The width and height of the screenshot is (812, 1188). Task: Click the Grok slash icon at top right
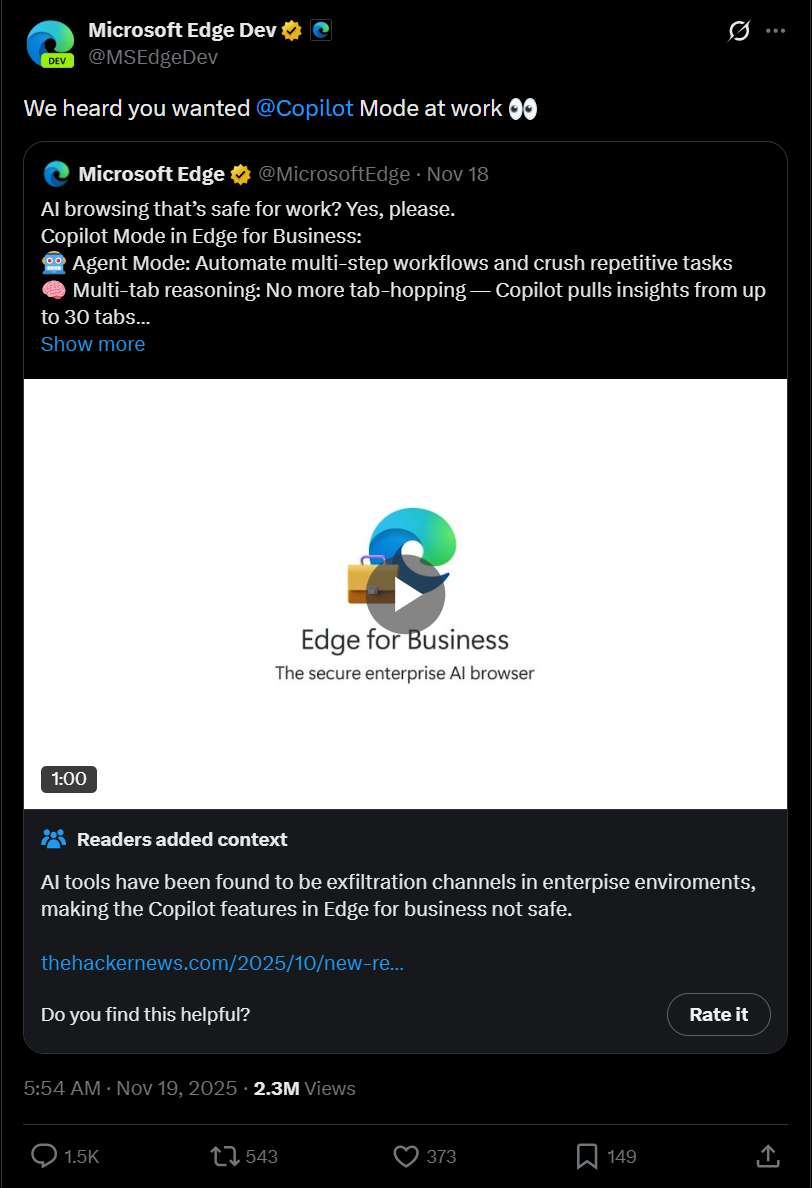click(x=739, y=31)
